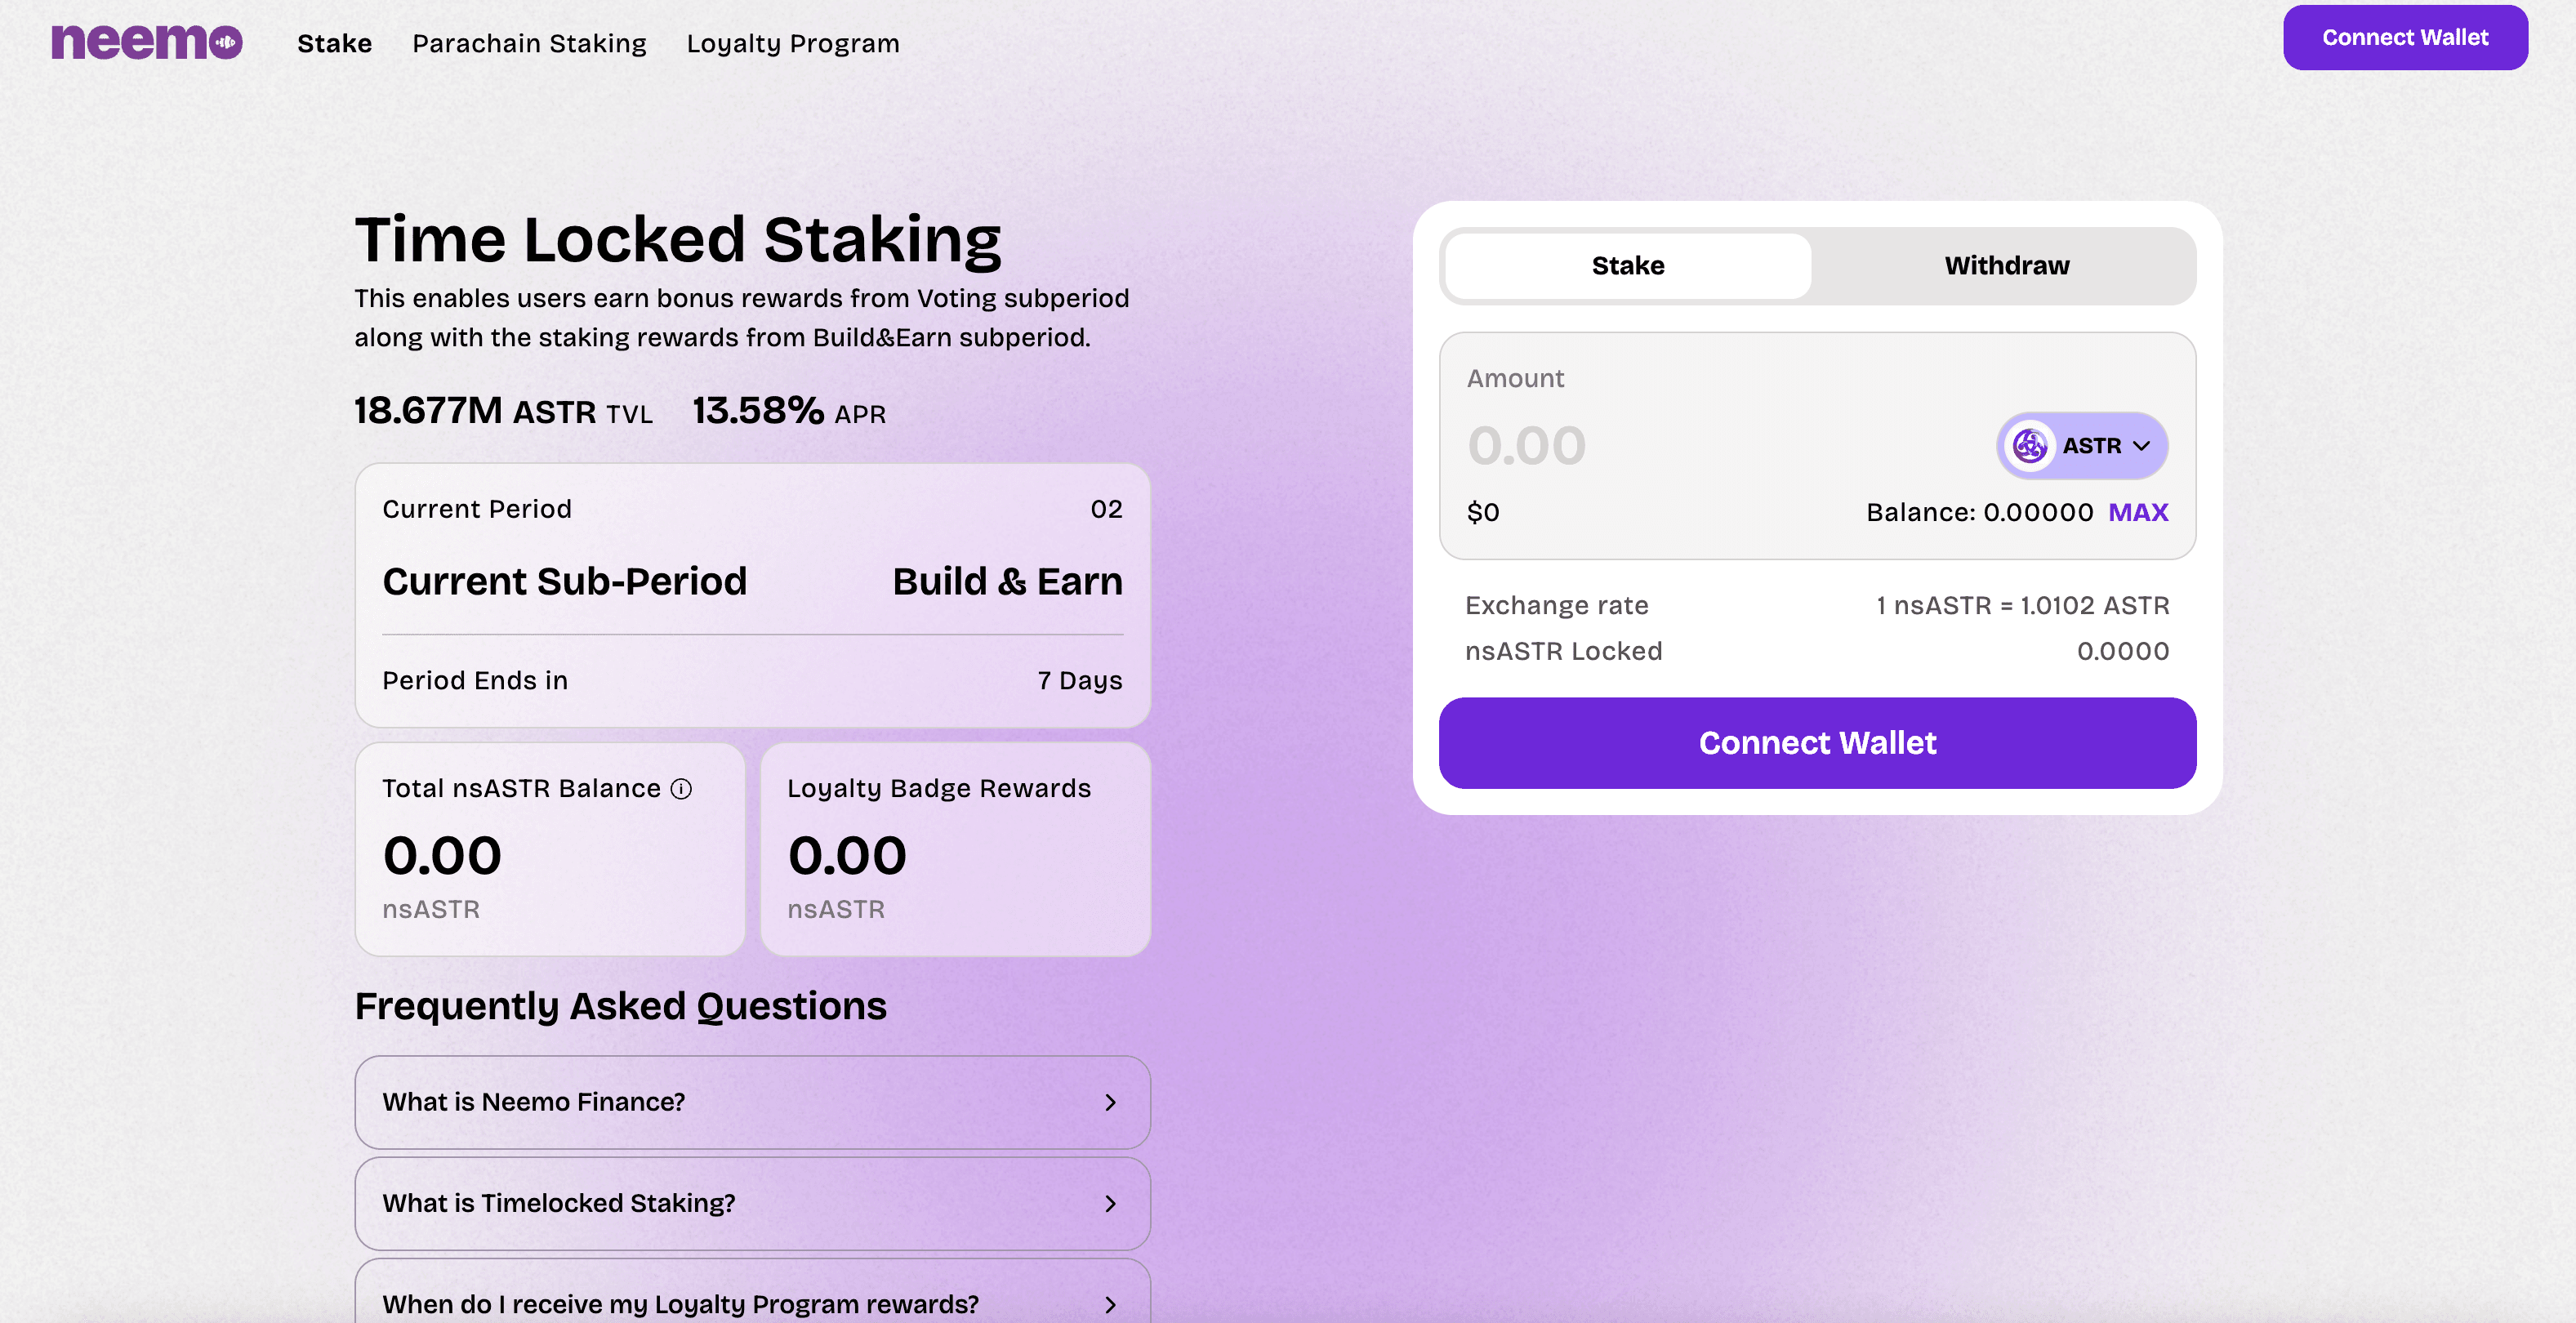2576x1323 pixels.
Task: Expand the What is Neemo Finance? question
Action: 753,1102
